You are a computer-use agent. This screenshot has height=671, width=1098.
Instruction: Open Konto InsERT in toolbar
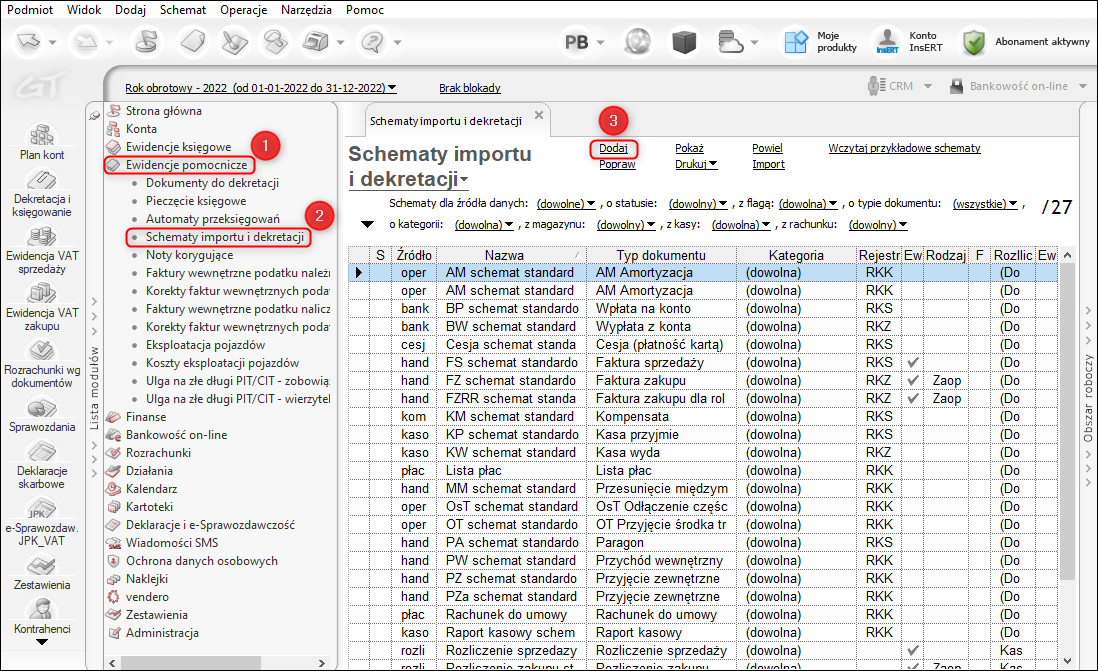(x=888, y=42)
